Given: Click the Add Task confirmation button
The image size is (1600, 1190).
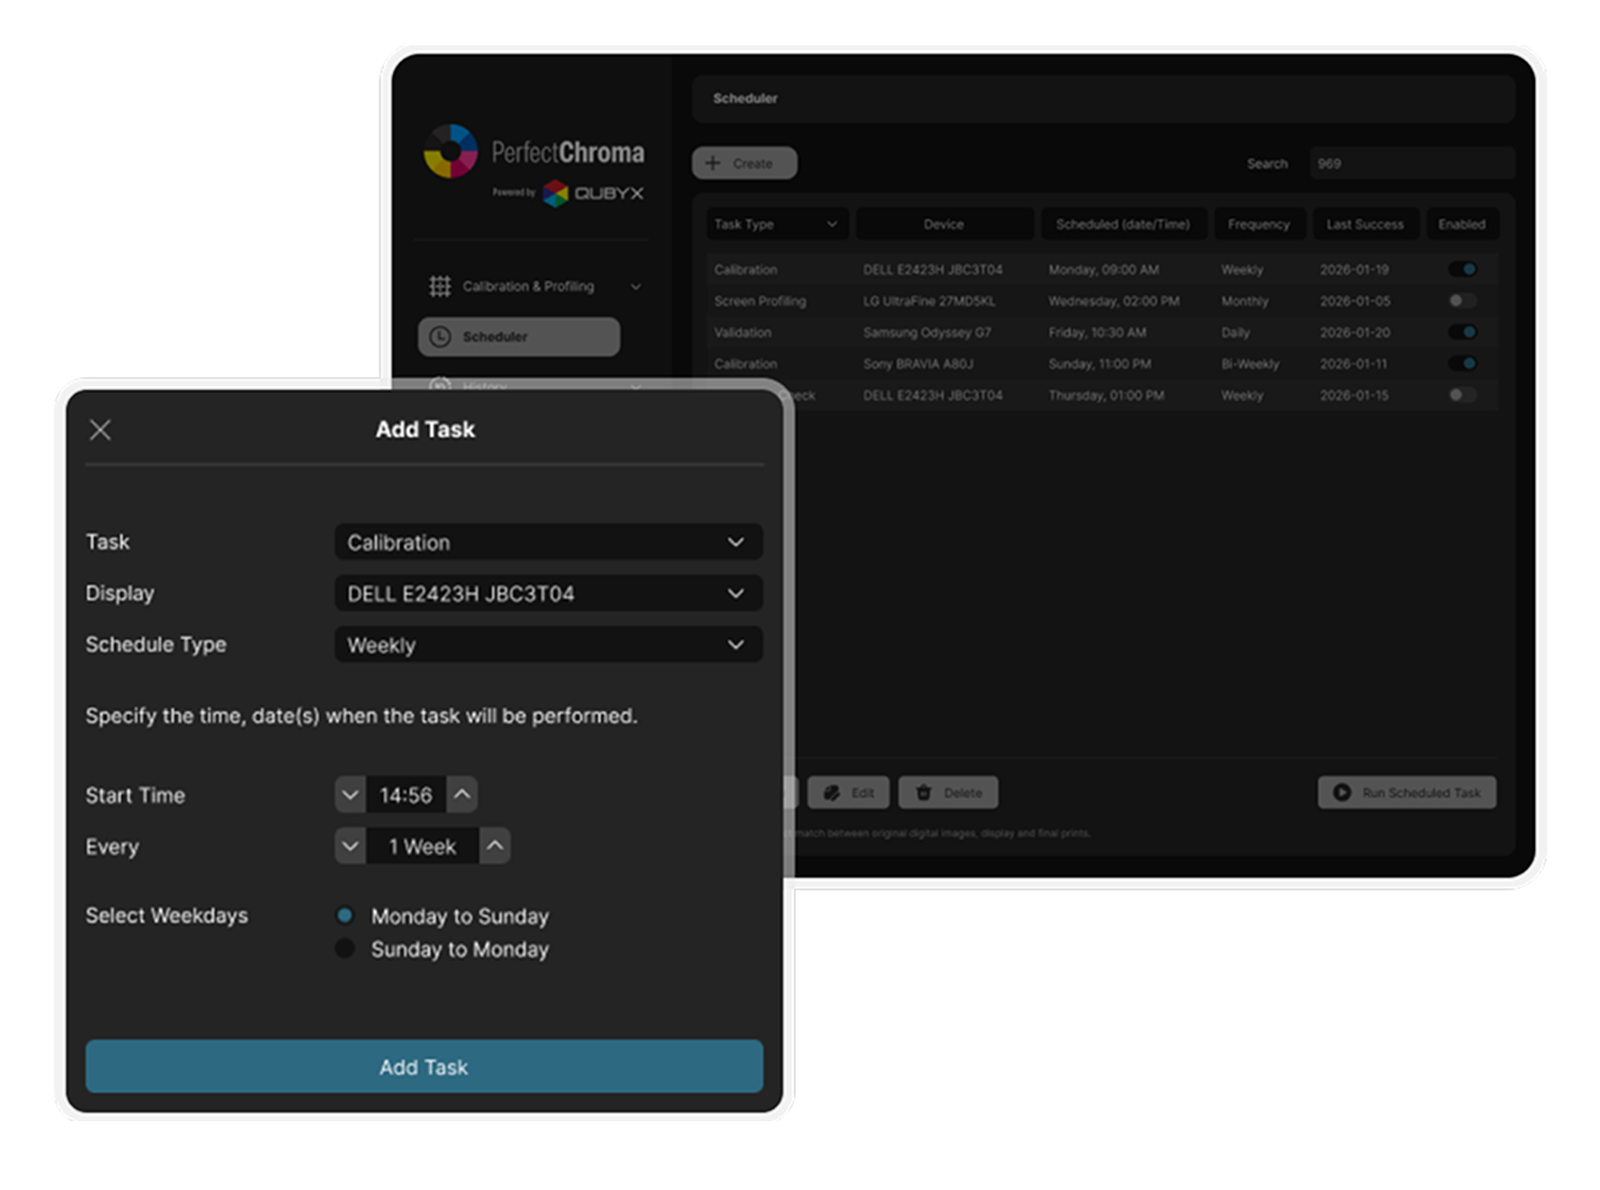Looking at the screenshot, I should [424, 1067].
